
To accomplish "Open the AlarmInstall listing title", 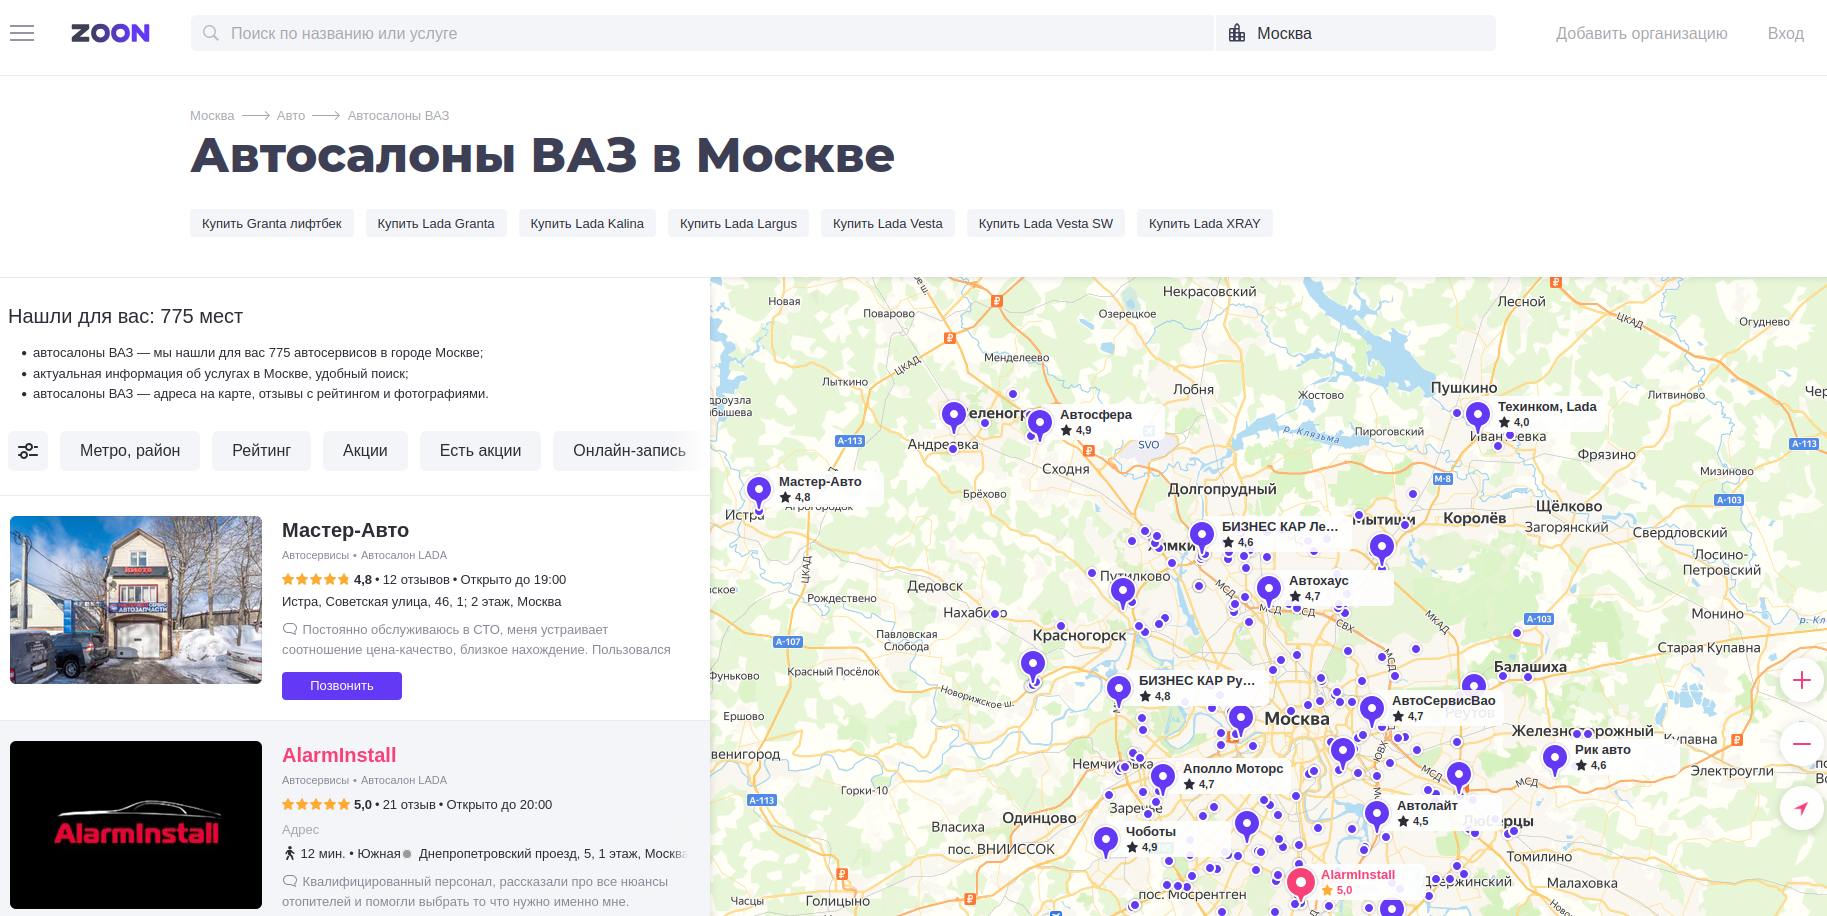I will (x=339, y=755).
